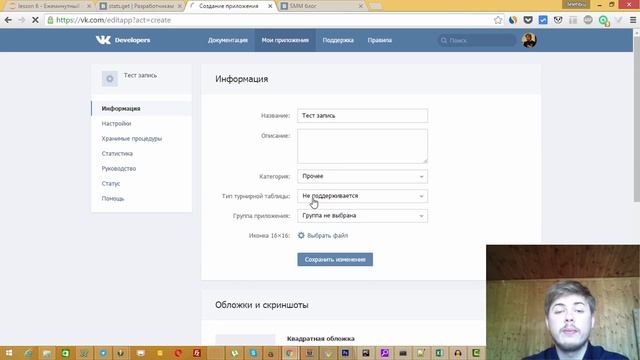Open FileZilla from the taskbar
The image size is (640, 360).
(x=197, y=353)
